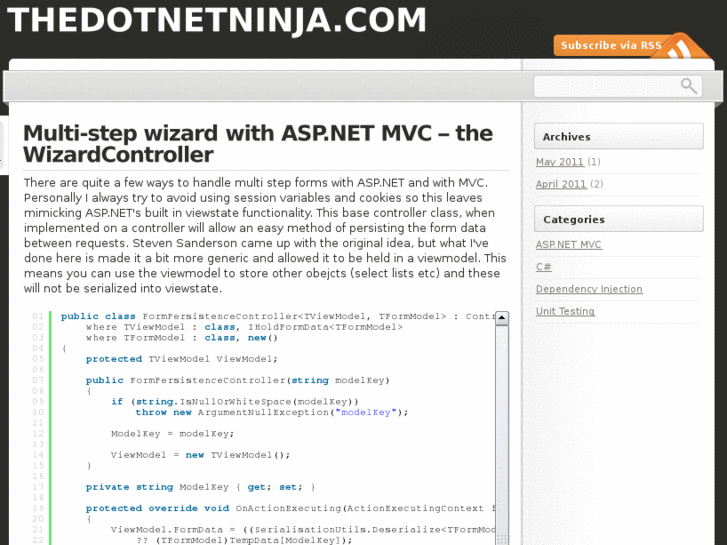Browse the ASP.NET MVC category
727x545 pixels.
click(x=568, y=244)
